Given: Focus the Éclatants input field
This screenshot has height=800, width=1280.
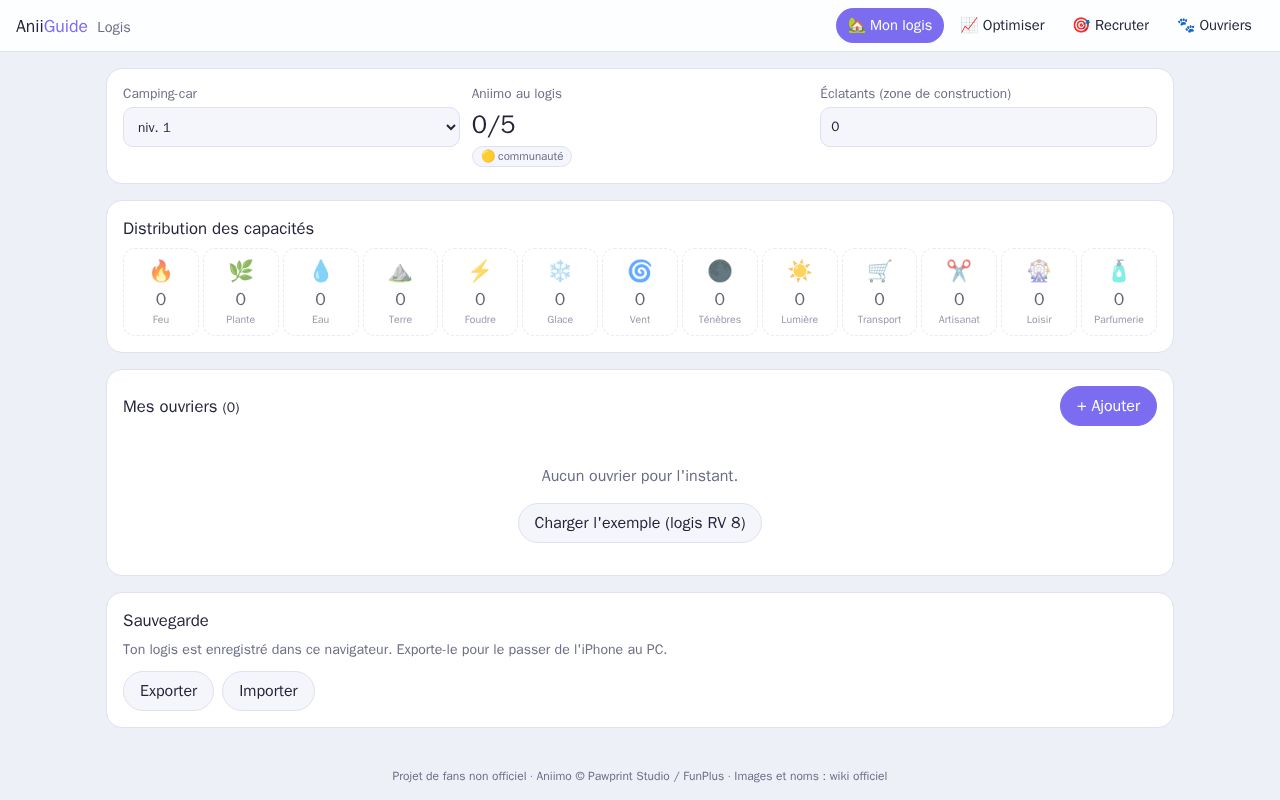Looking at the screenshot, I should pos(988,127).
